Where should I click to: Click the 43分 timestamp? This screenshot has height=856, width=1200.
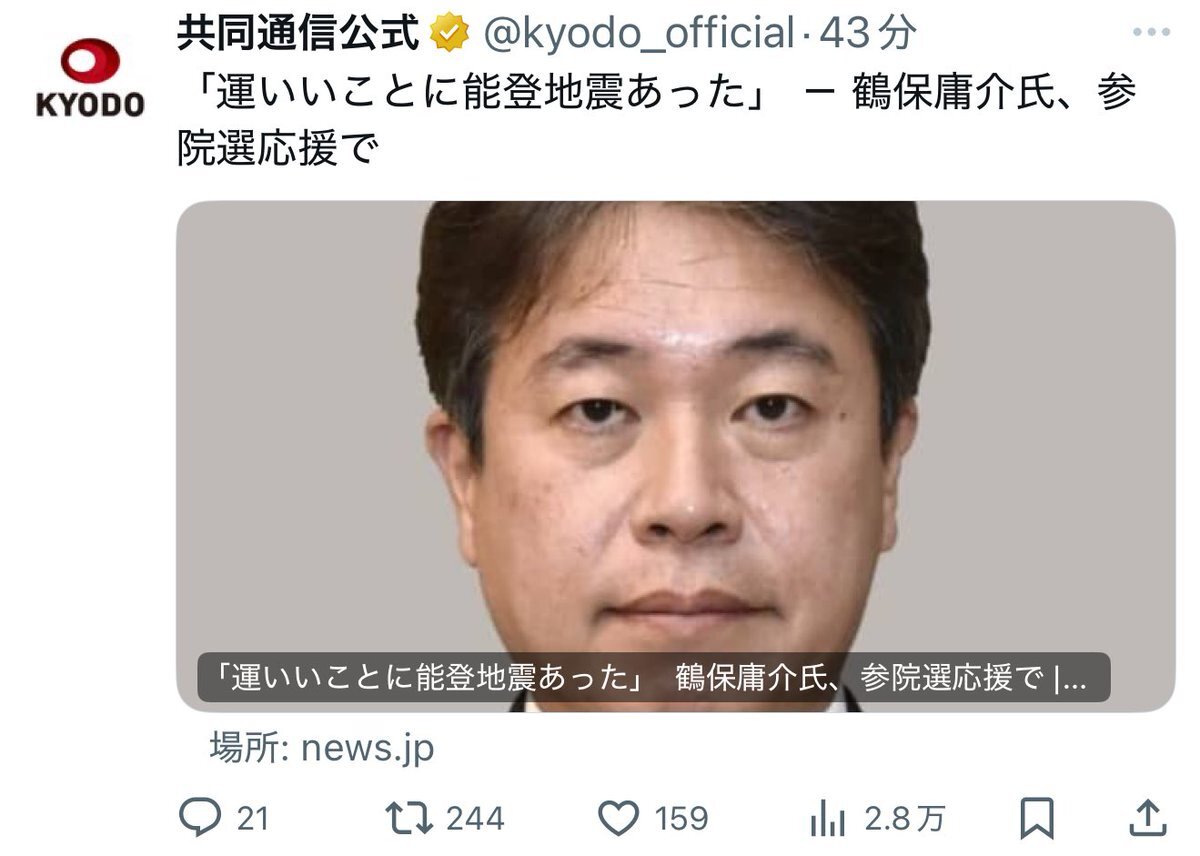pyautogui.click(x=866, y=35)
